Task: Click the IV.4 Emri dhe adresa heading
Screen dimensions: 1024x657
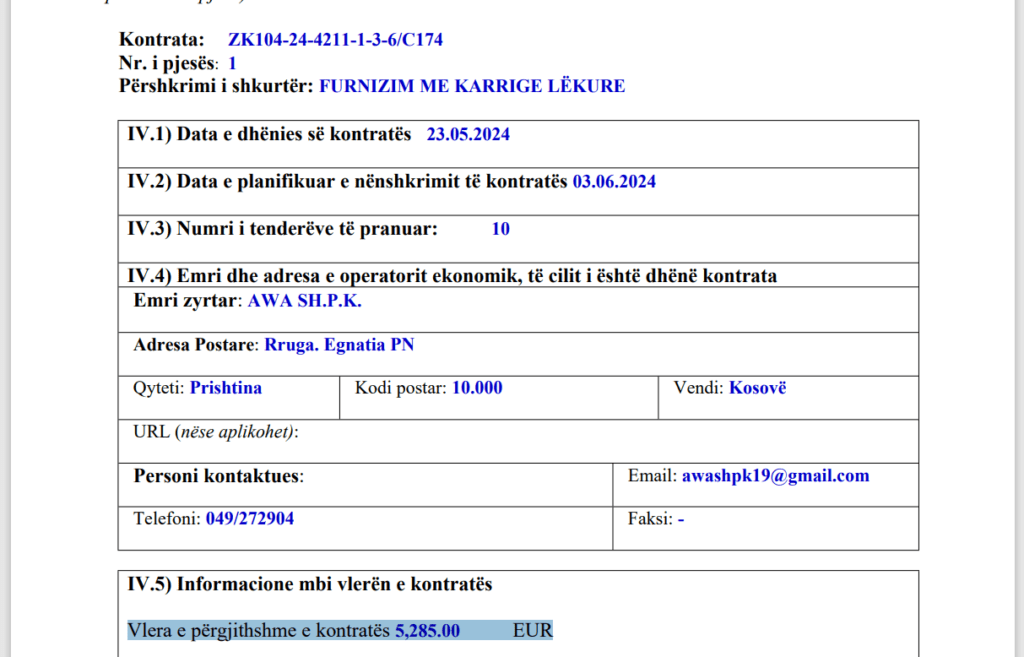Action: 452,275
